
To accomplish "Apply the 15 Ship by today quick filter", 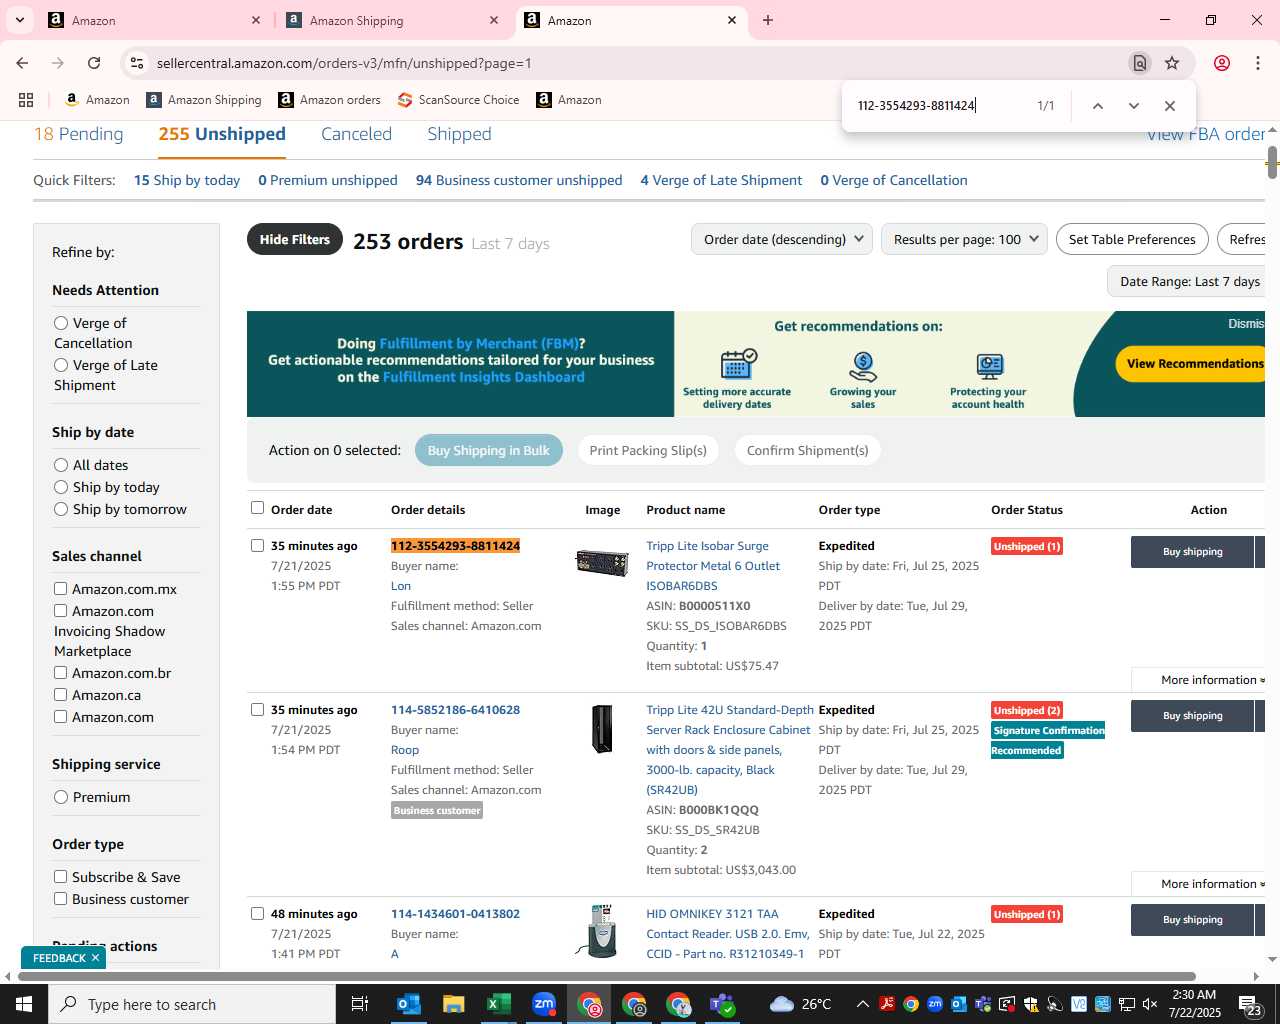I will click(x=187, y=180).
